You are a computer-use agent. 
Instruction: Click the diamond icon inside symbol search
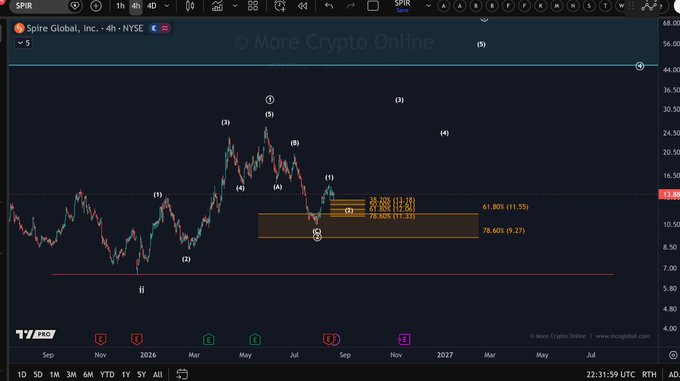[75, 6]
